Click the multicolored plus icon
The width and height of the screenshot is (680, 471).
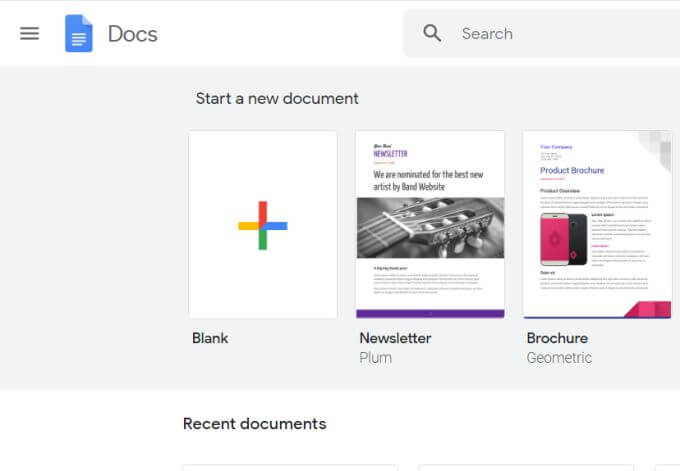pos(263,225)
